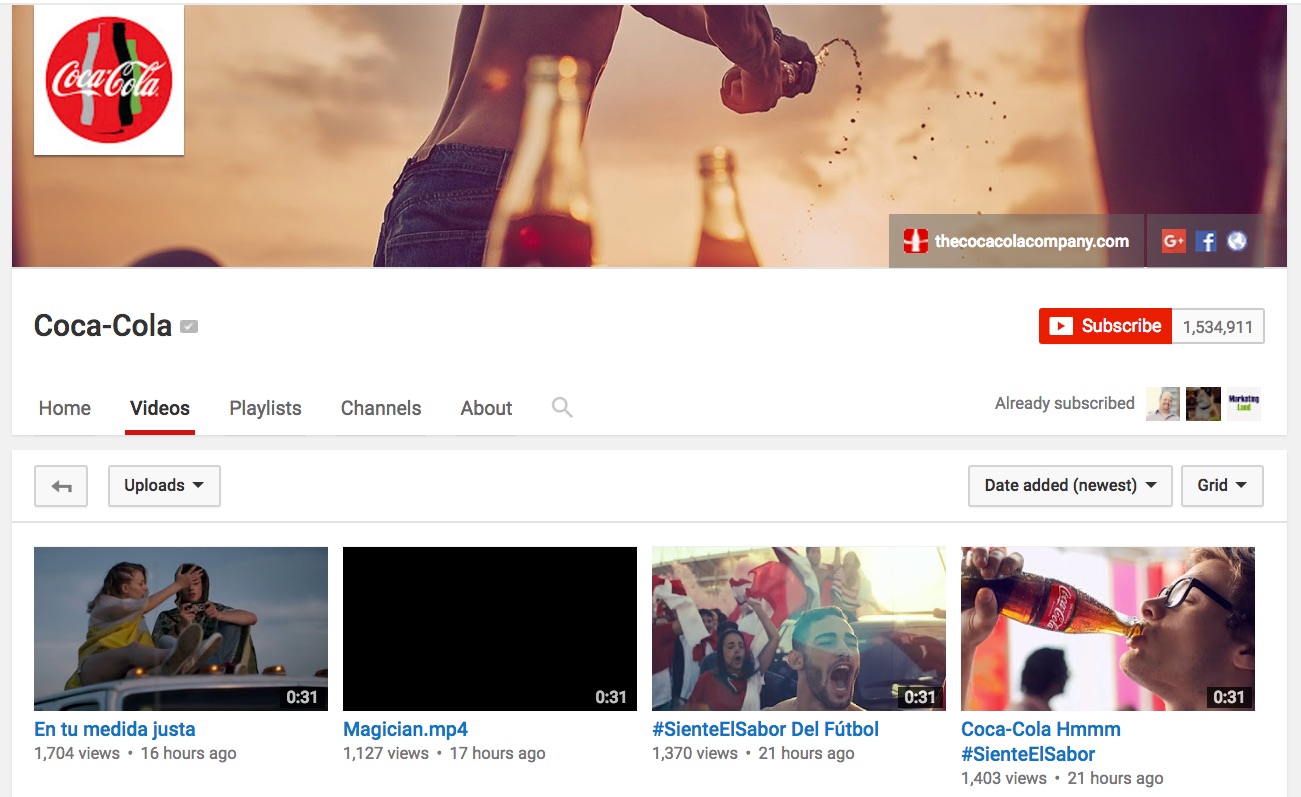This screenshot has width=1301, height=797.
Task: Click the red icon beside thecocacolacompany.com
Action: (x=915, y=241)
